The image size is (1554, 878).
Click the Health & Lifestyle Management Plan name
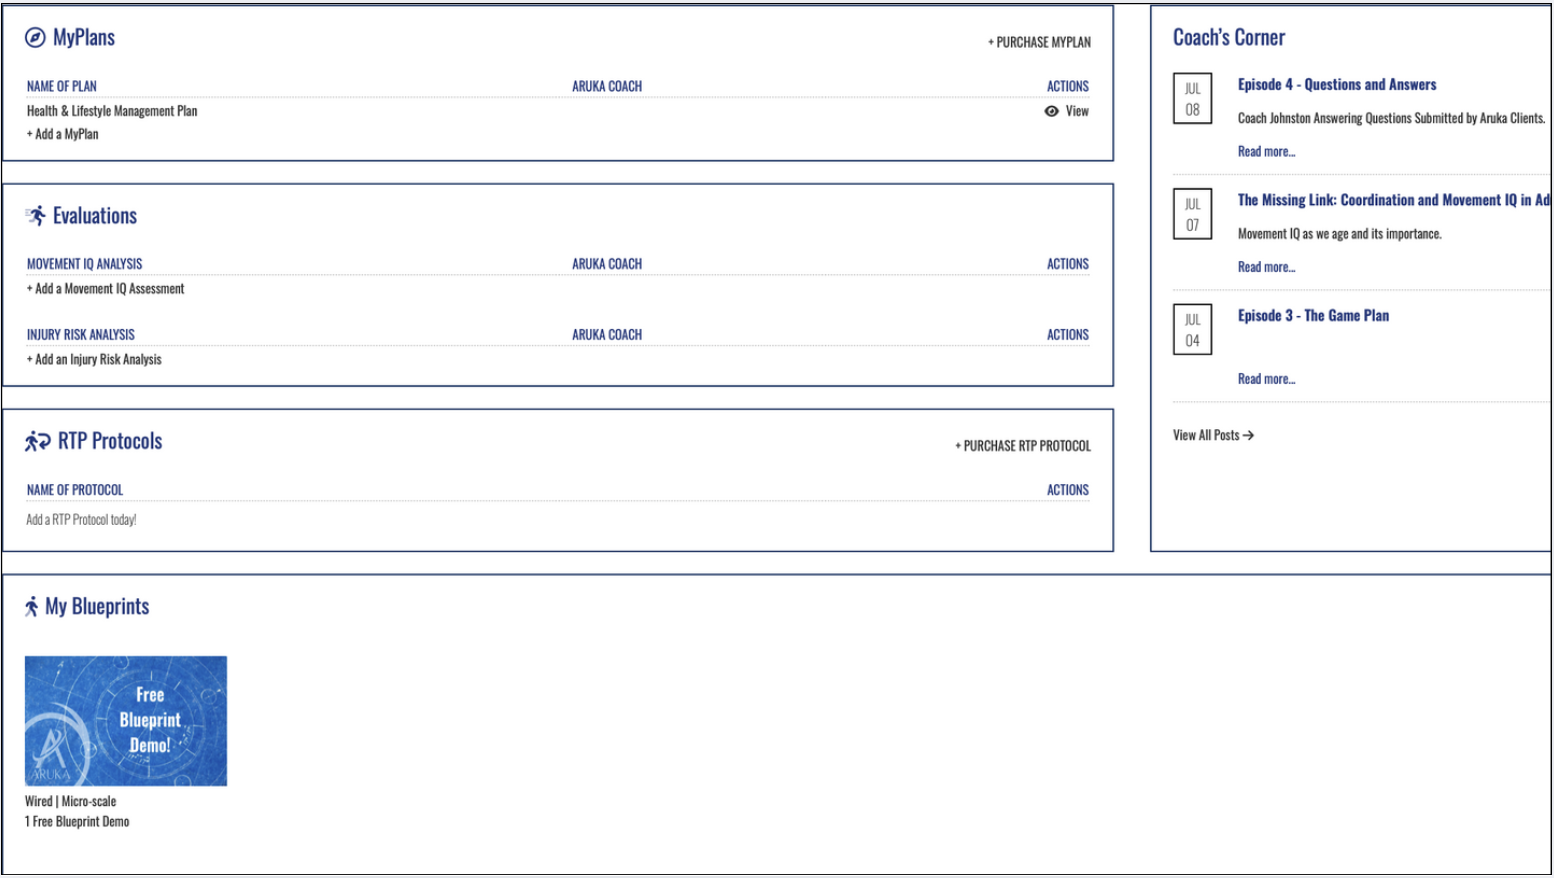tap(112, 111)
